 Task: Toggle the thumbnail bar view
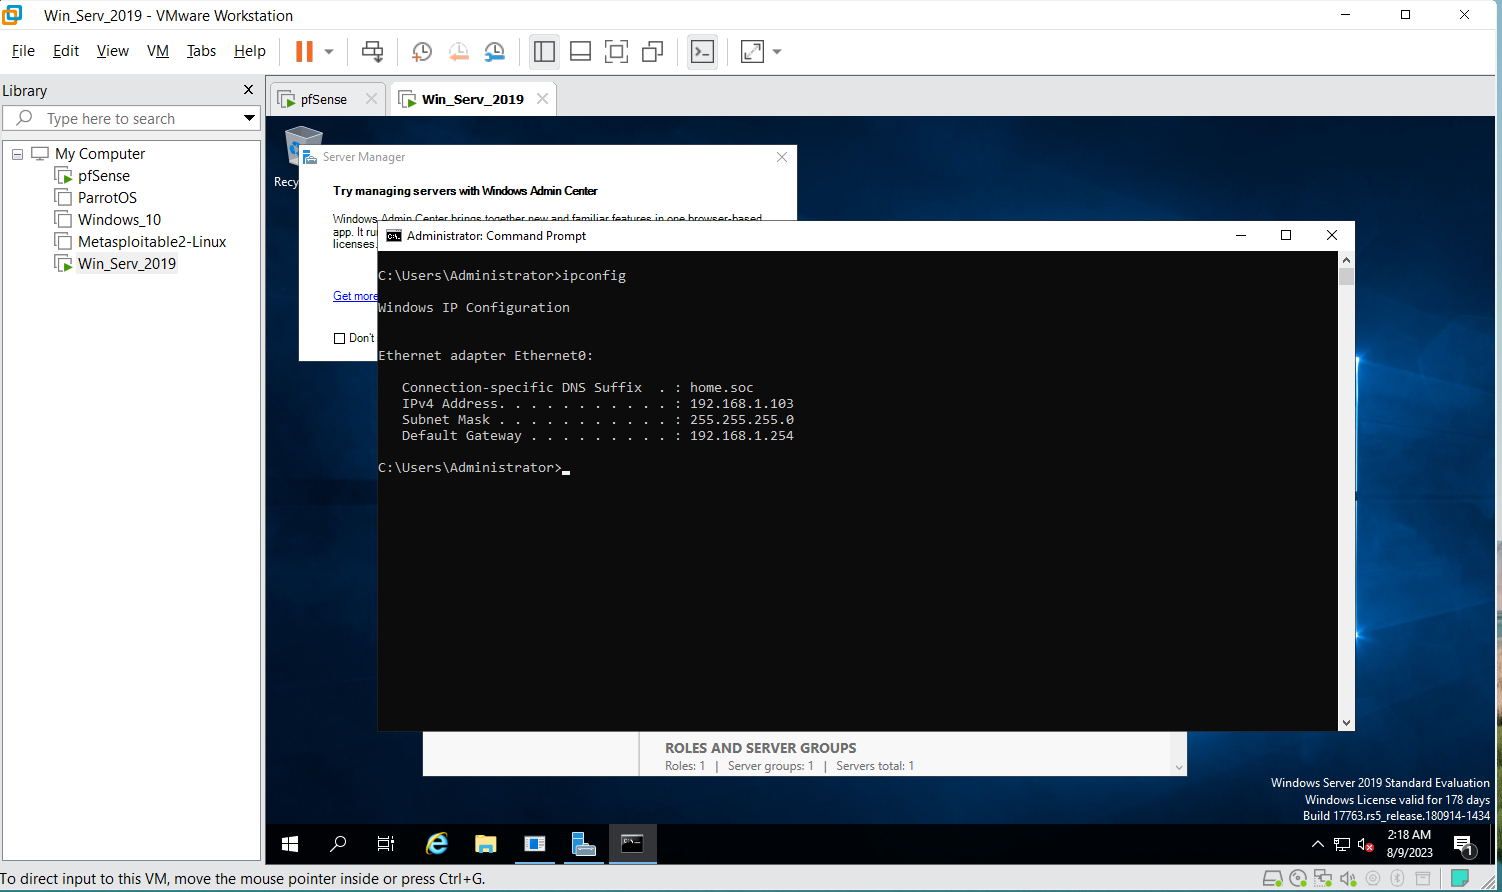(x=580, y=51)
